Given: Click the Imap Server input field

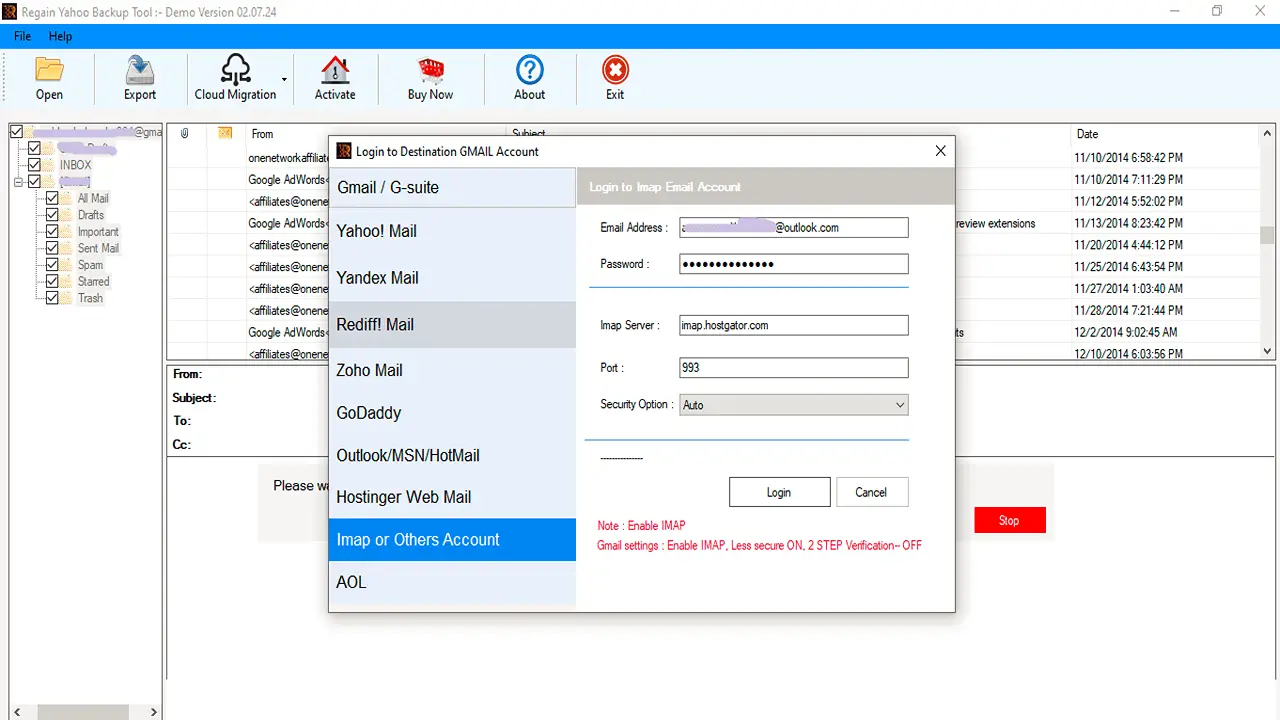Looking at the screenshot, I should (x=793, y=325).
